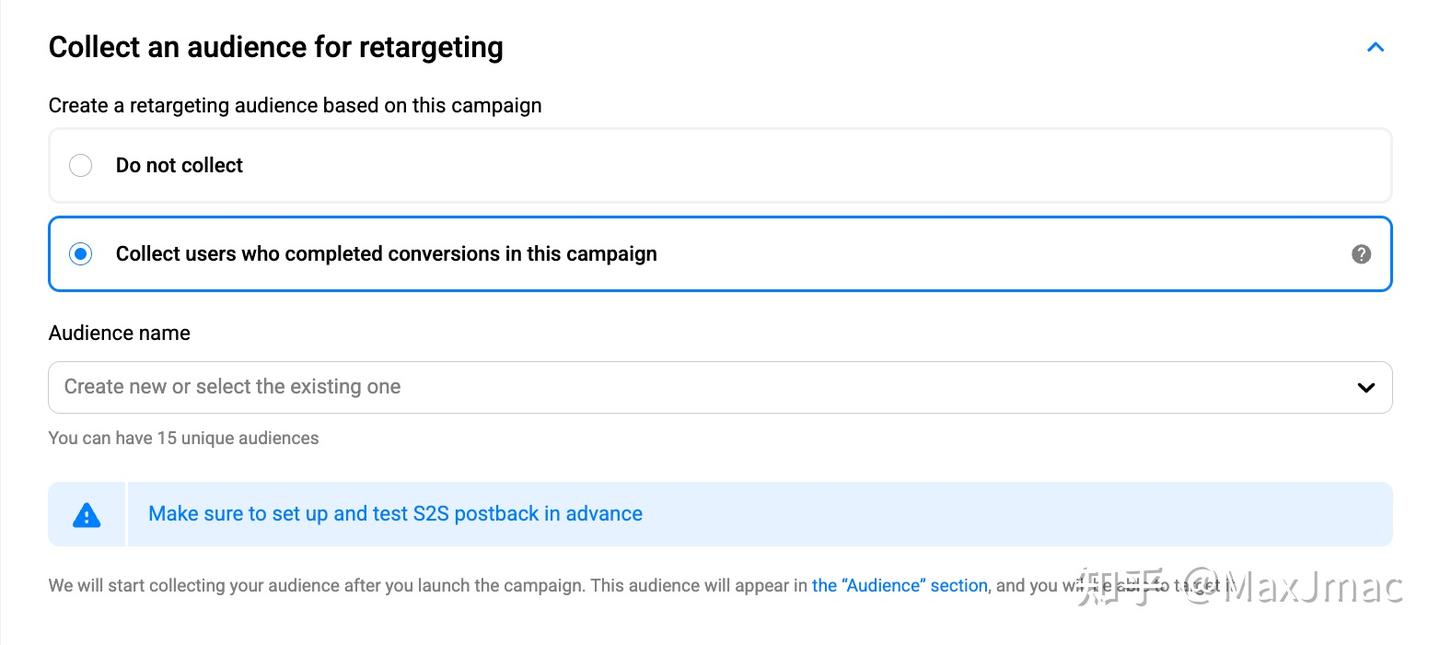Click empty space in the "Do not collect" card
This screenshot has width=1440, height=645.
[800, 166]
